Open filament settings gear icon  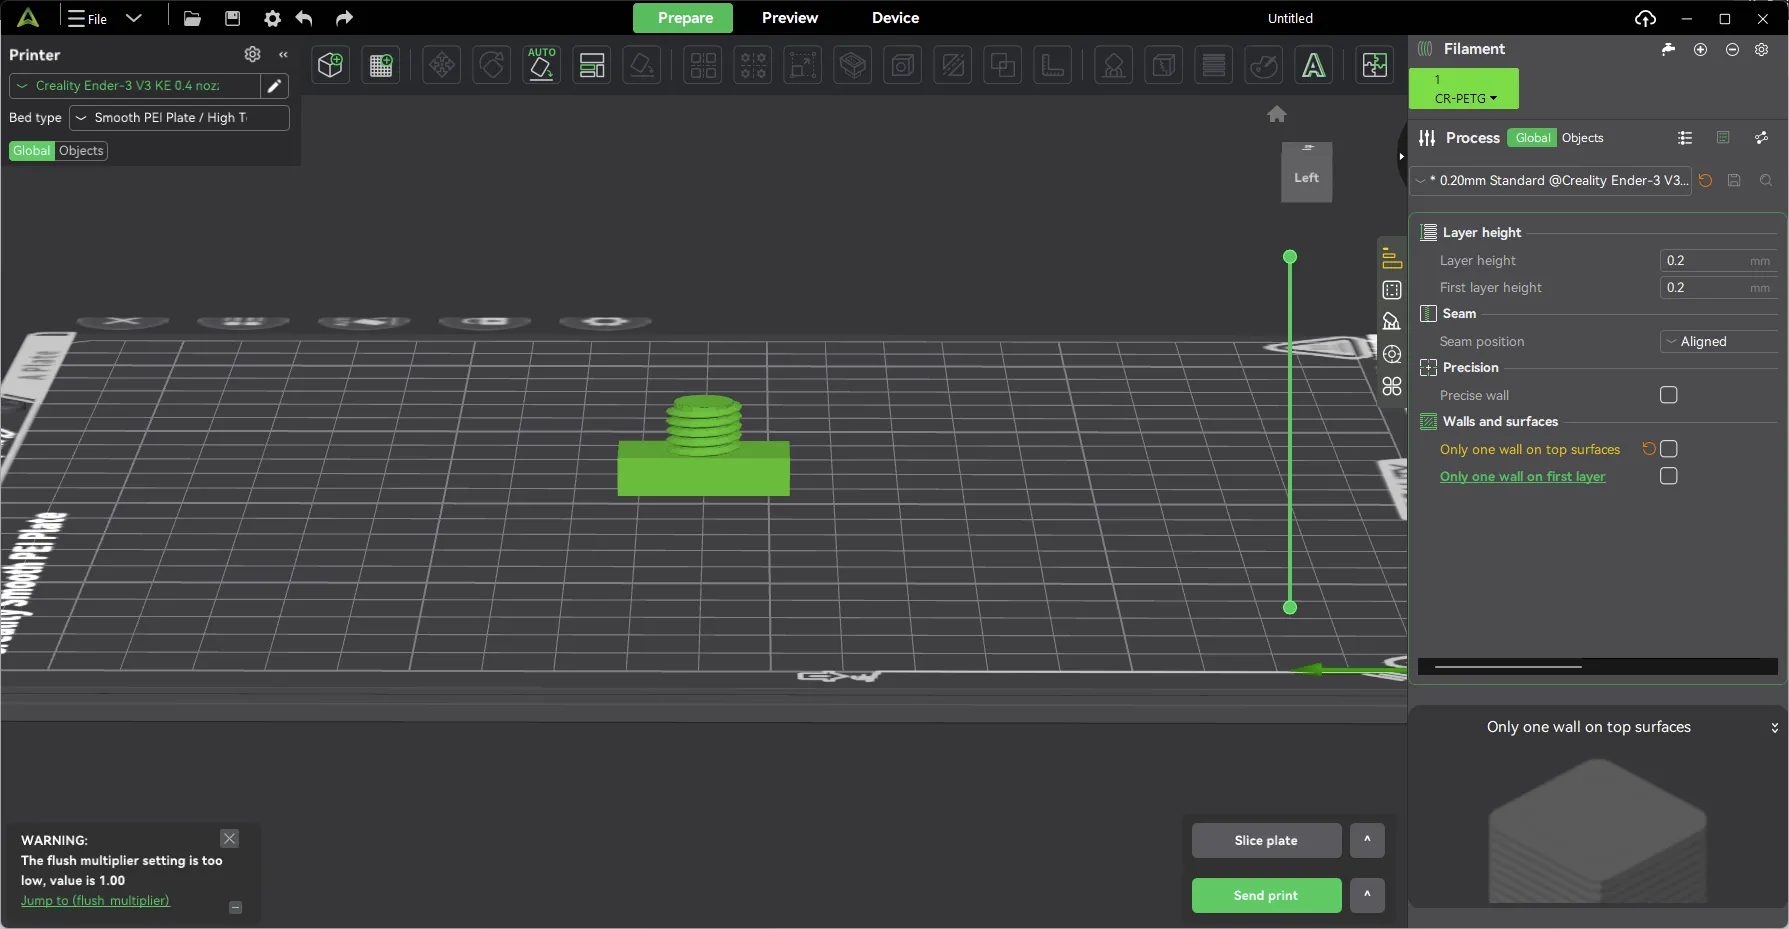pyautogui.click(x=1762, y=49)
